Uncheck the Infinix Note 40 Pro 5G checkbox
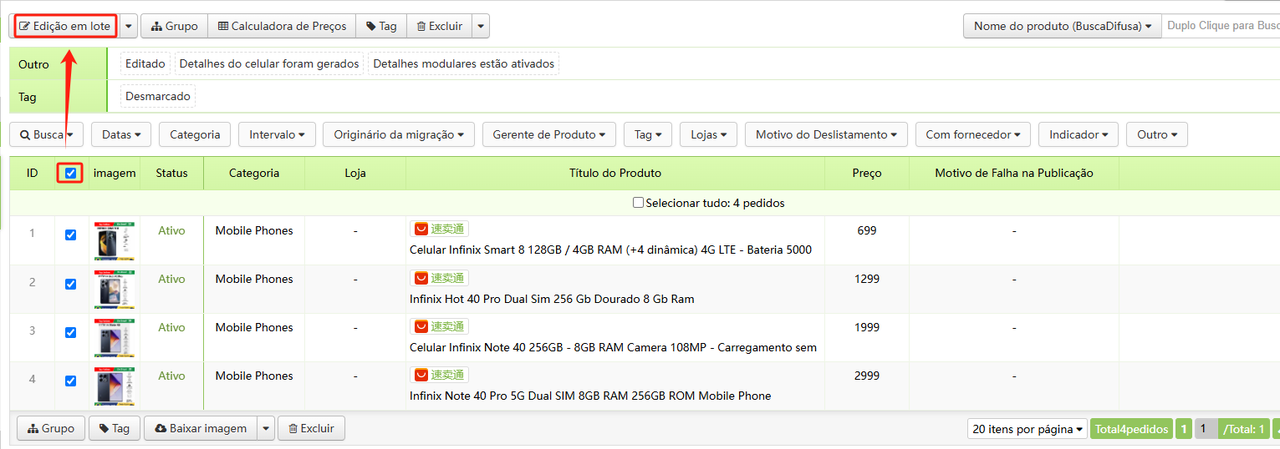This screenshot has height=449, width=1280. (x=70, y=381)
